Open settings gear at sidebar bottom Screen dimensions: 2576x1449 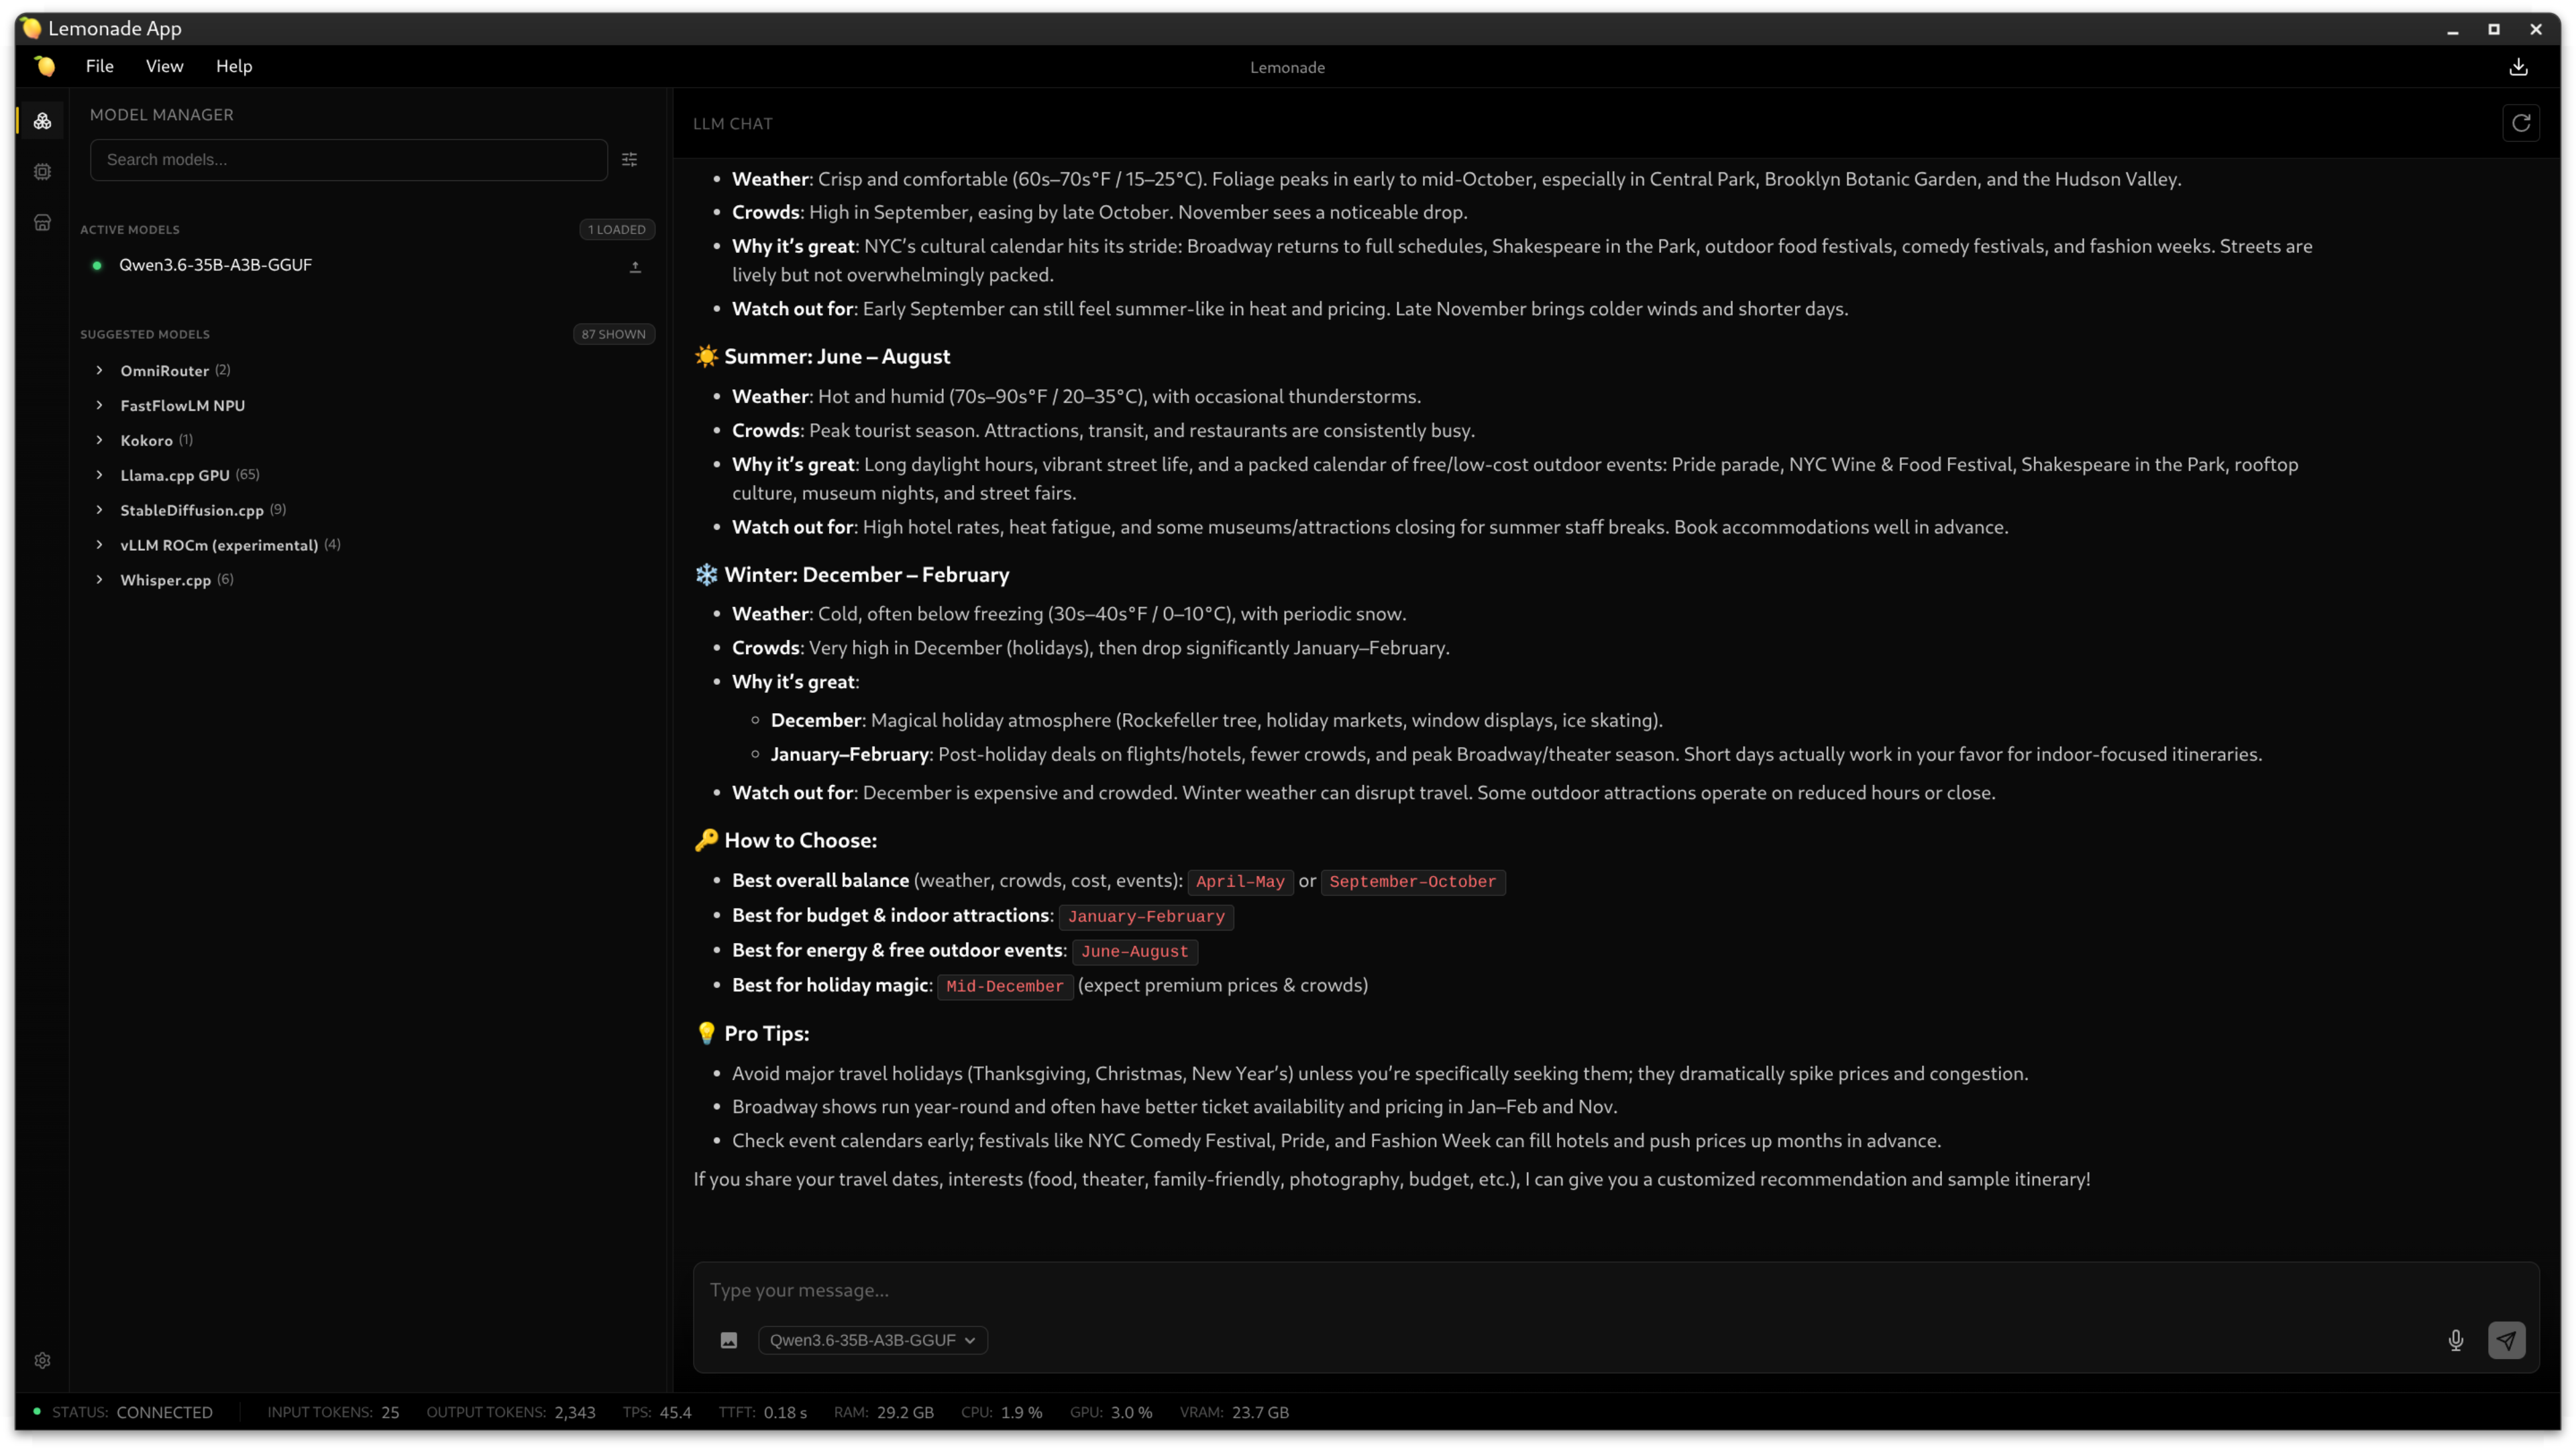point(42,1361)
